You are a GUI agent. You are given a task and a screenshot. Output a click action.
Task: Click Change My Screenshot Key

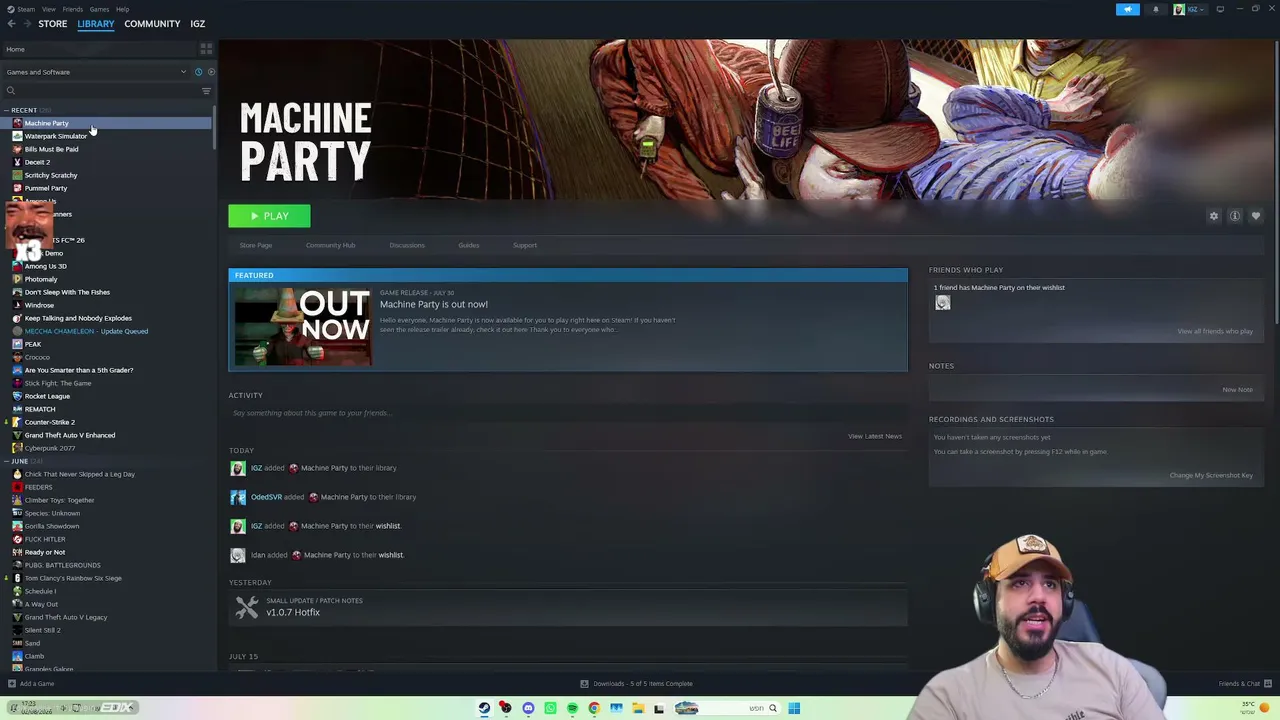pos(1211,475)
